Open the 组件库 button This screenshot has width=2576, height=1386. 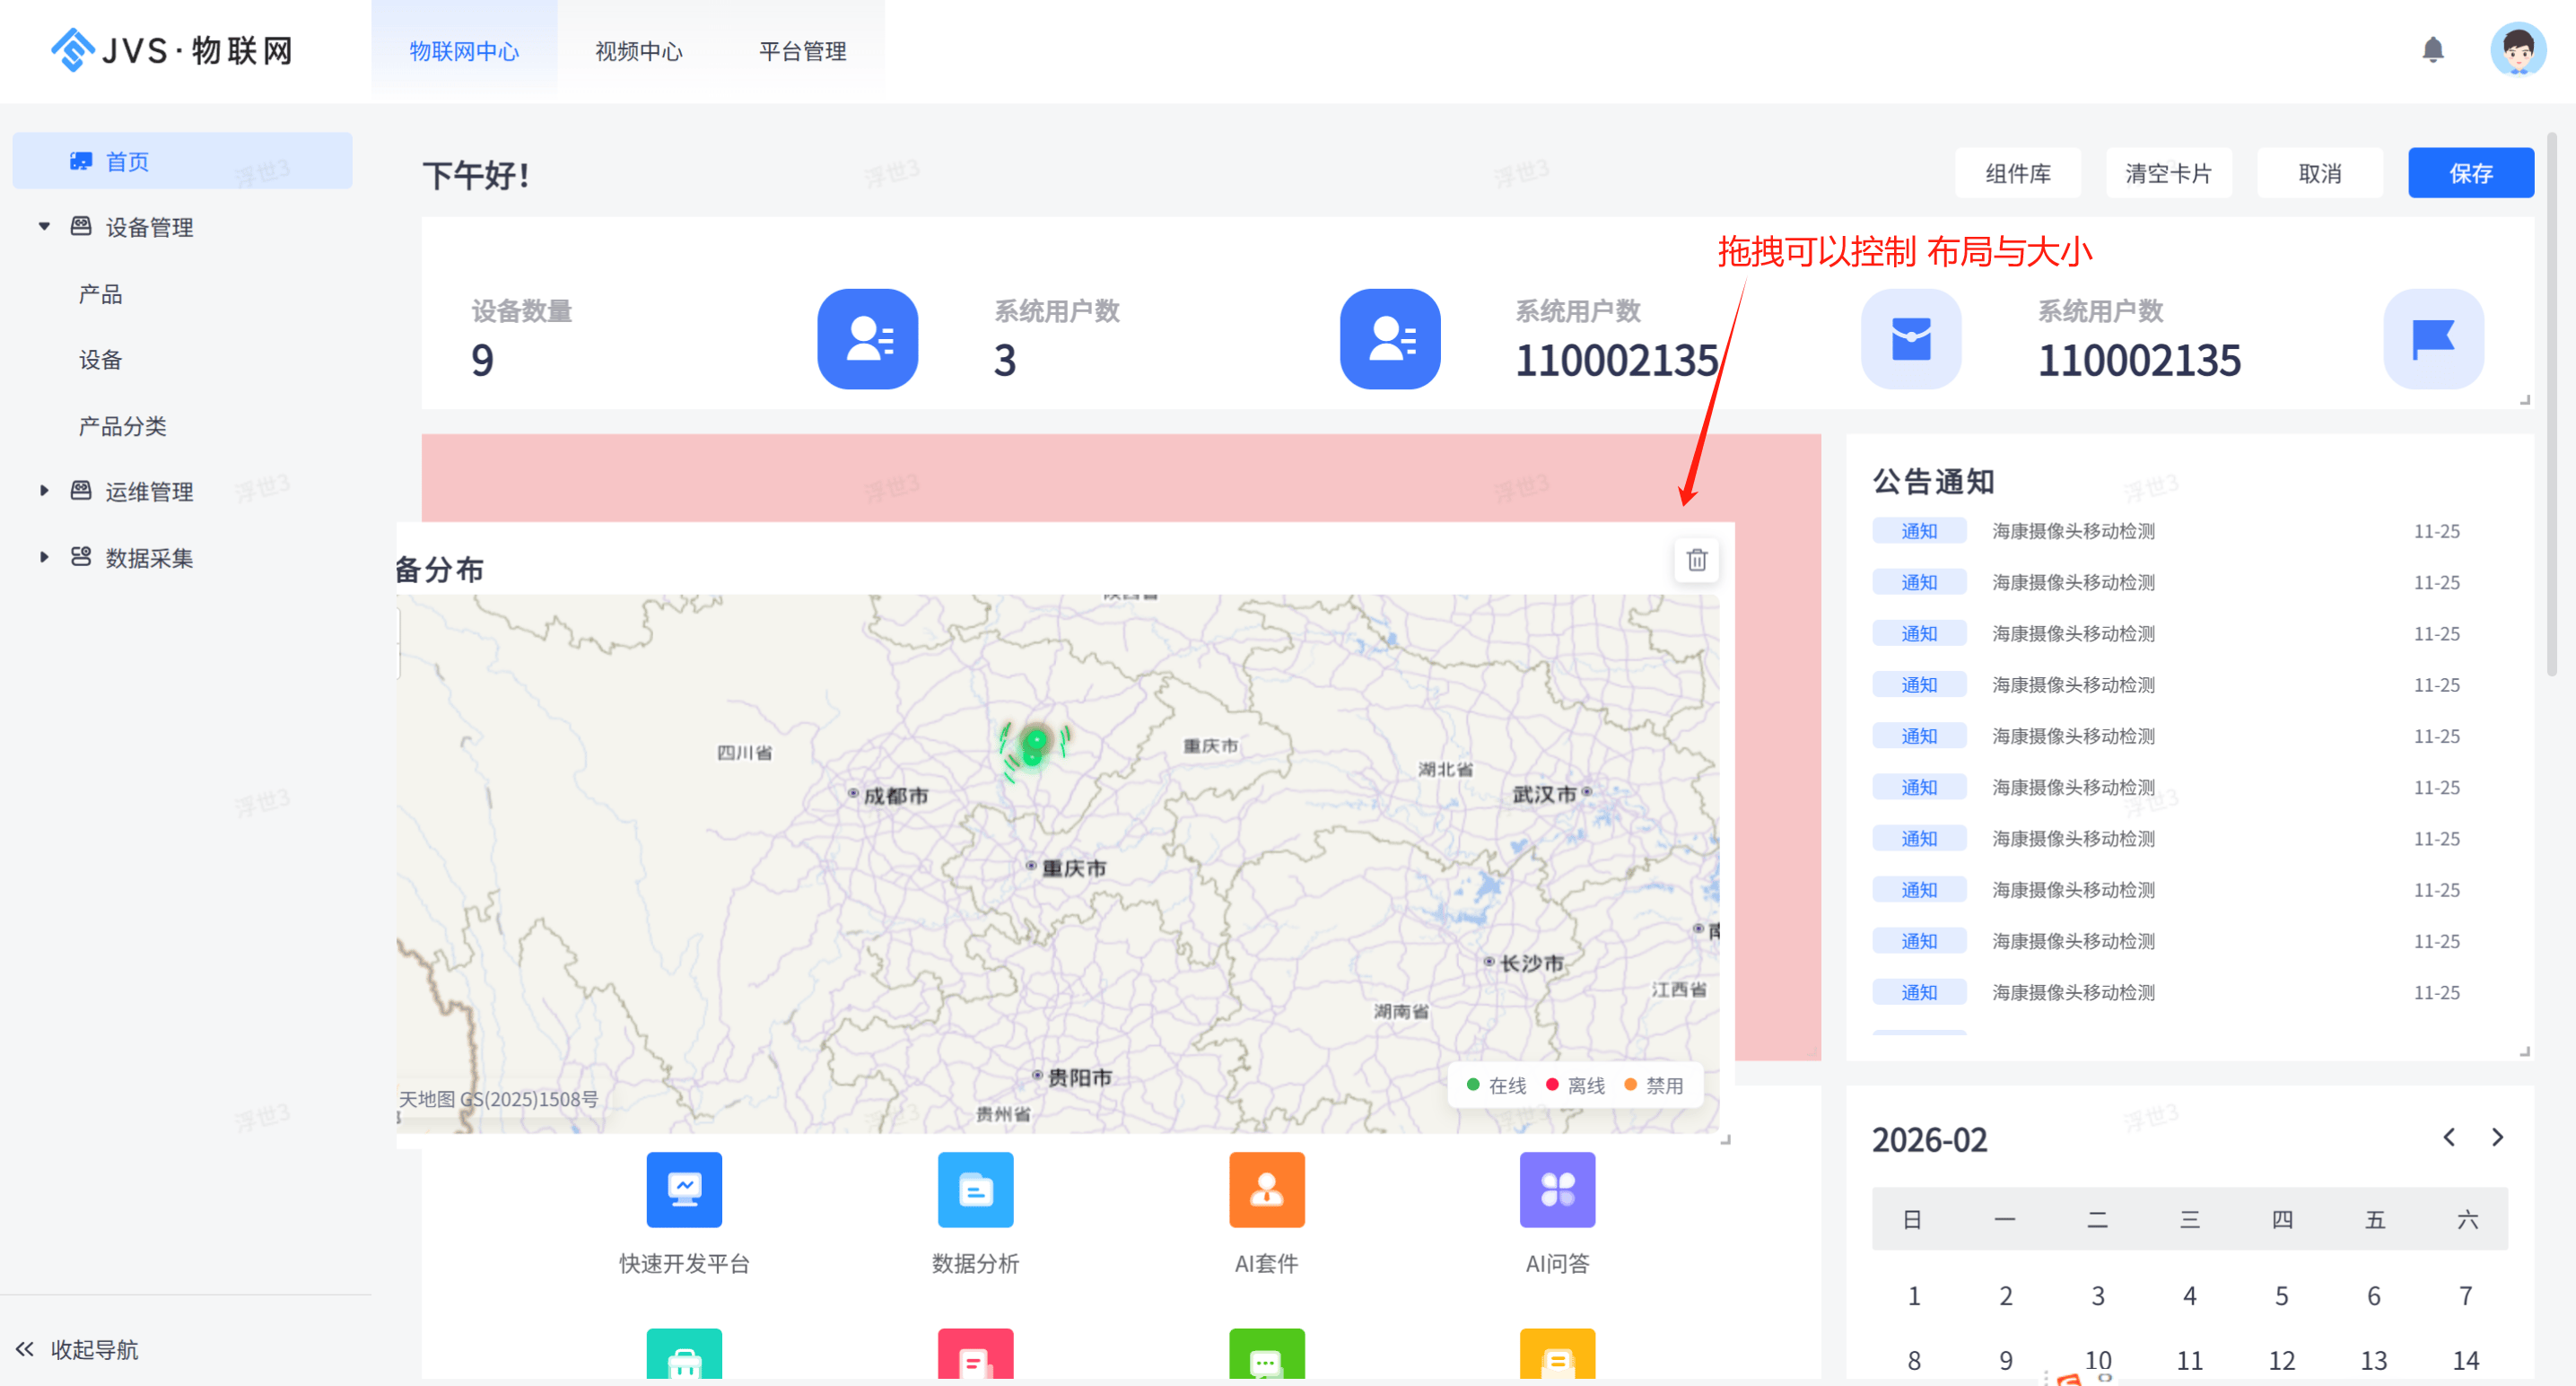(2017, 173)
